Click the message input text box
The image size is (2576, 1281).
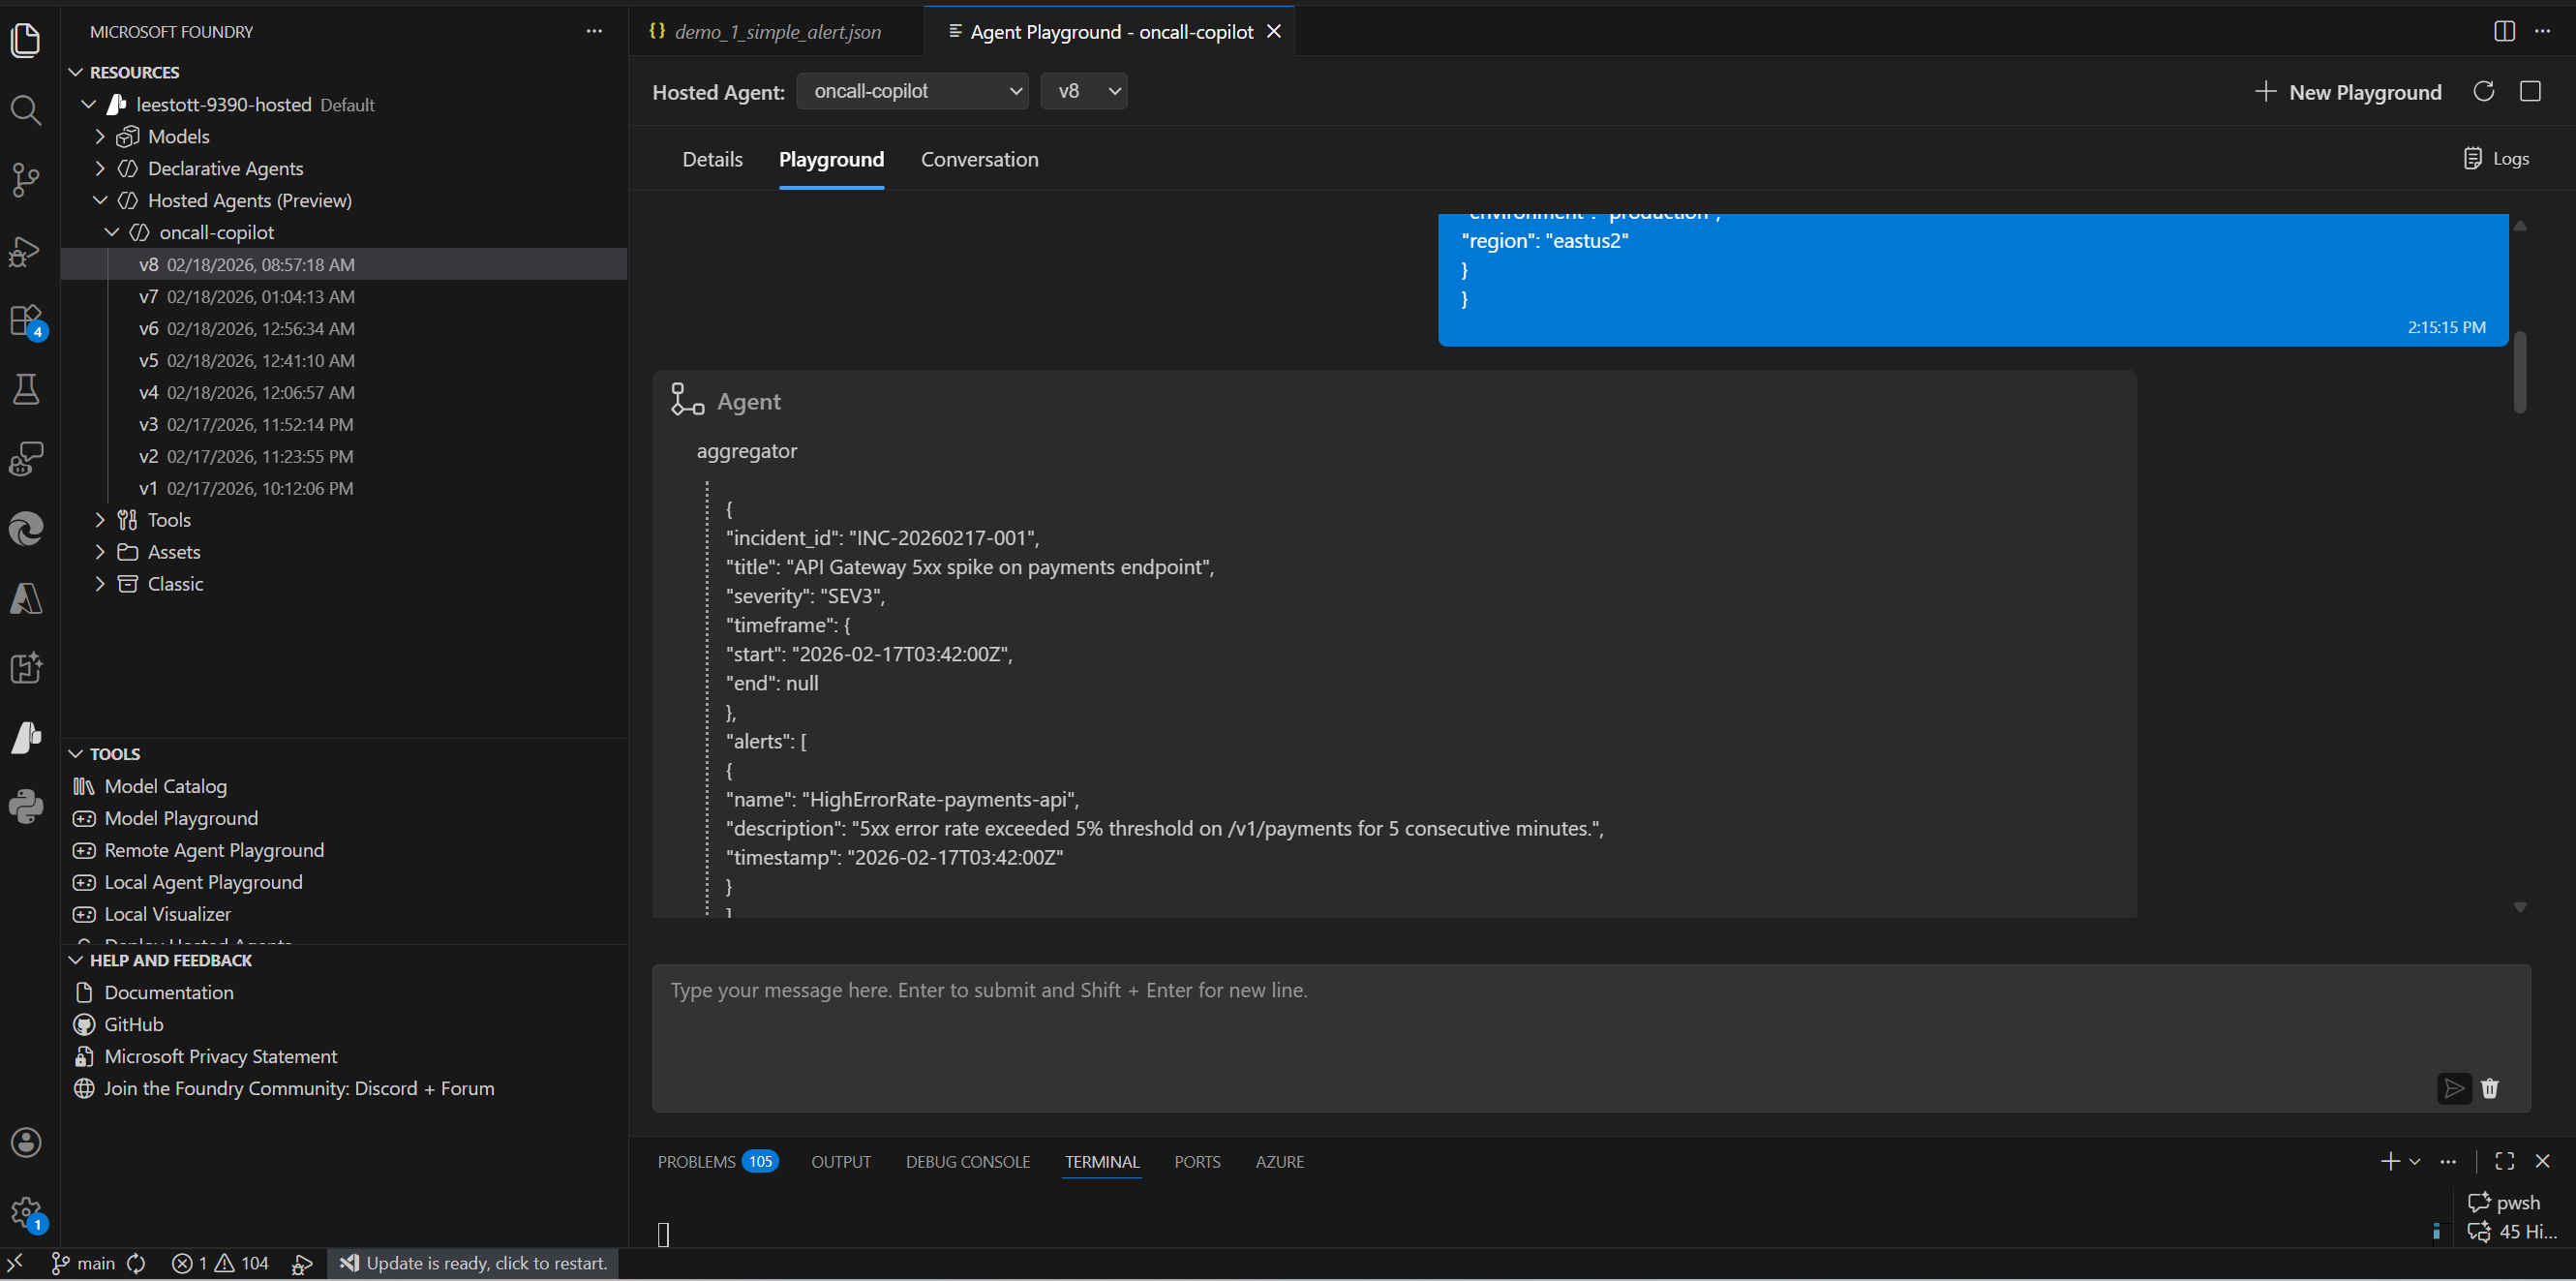[x=1591, y=1037]
